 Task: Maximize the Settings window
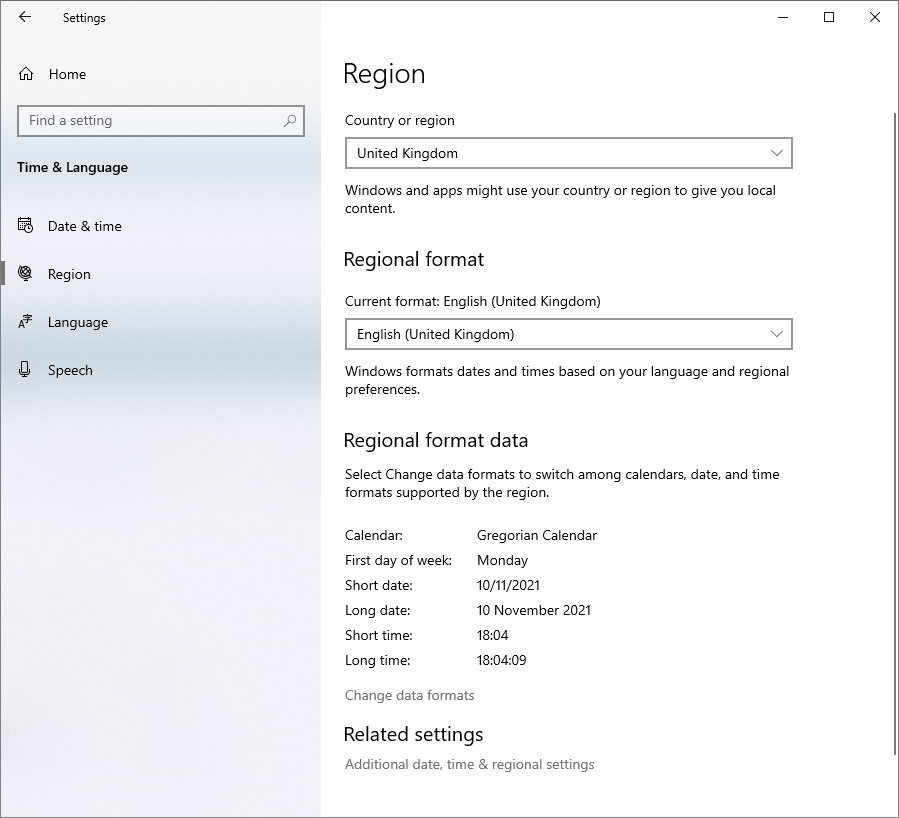point(829,17)
